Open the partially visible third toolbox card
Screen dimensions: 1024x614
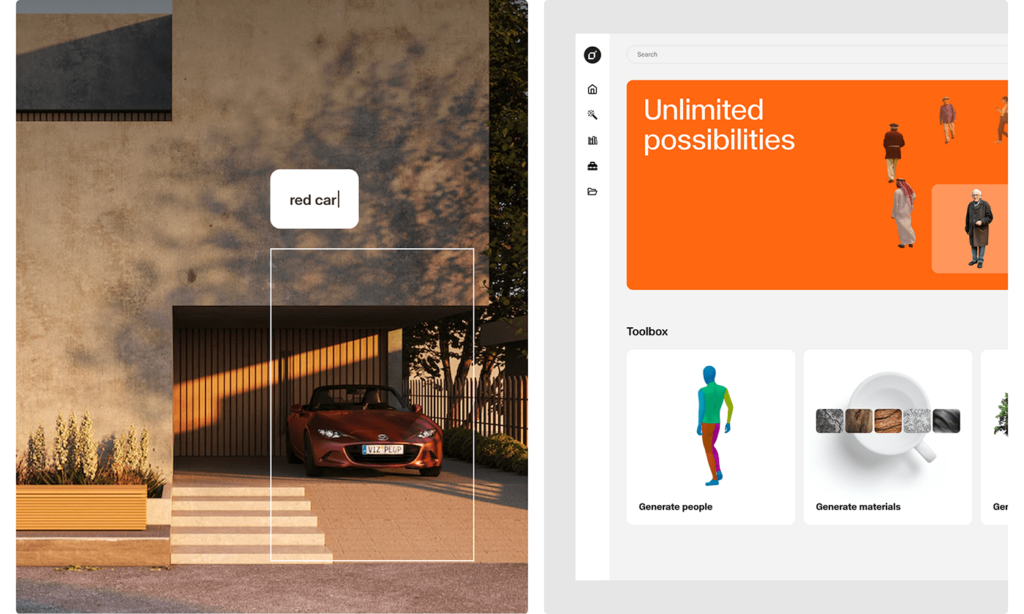click(995, 437)
